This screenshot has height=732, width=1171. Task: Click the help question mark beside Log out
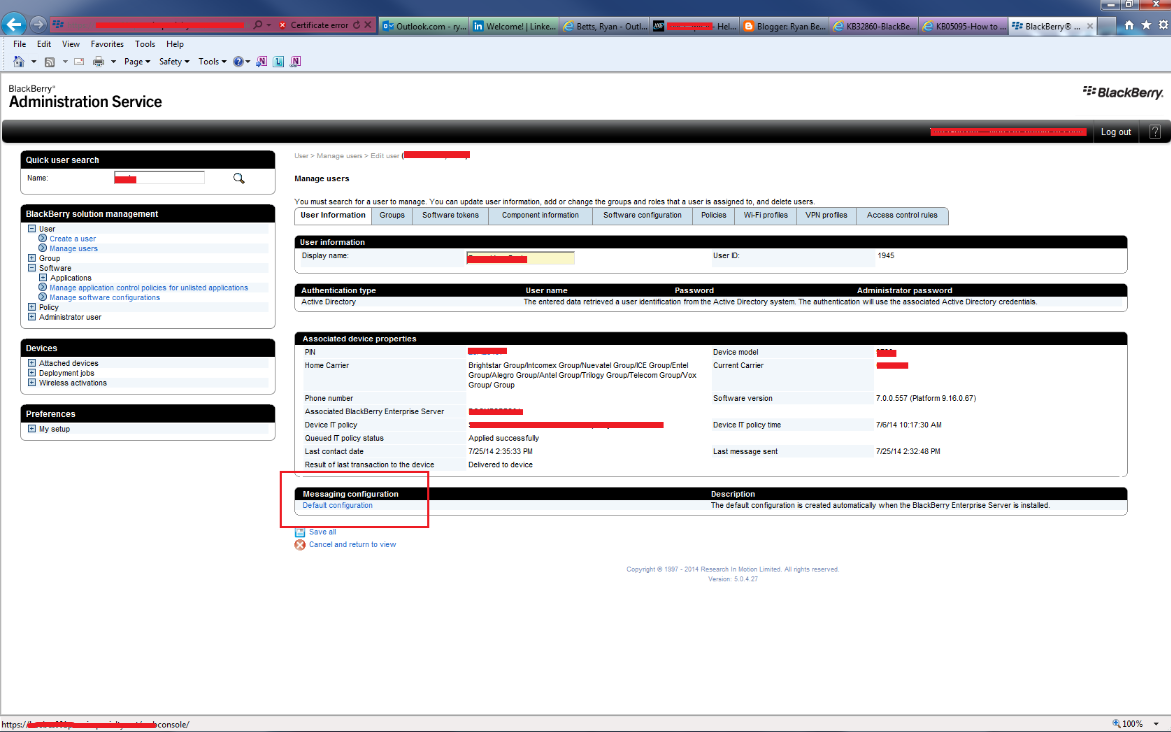tap(1155, 131)
